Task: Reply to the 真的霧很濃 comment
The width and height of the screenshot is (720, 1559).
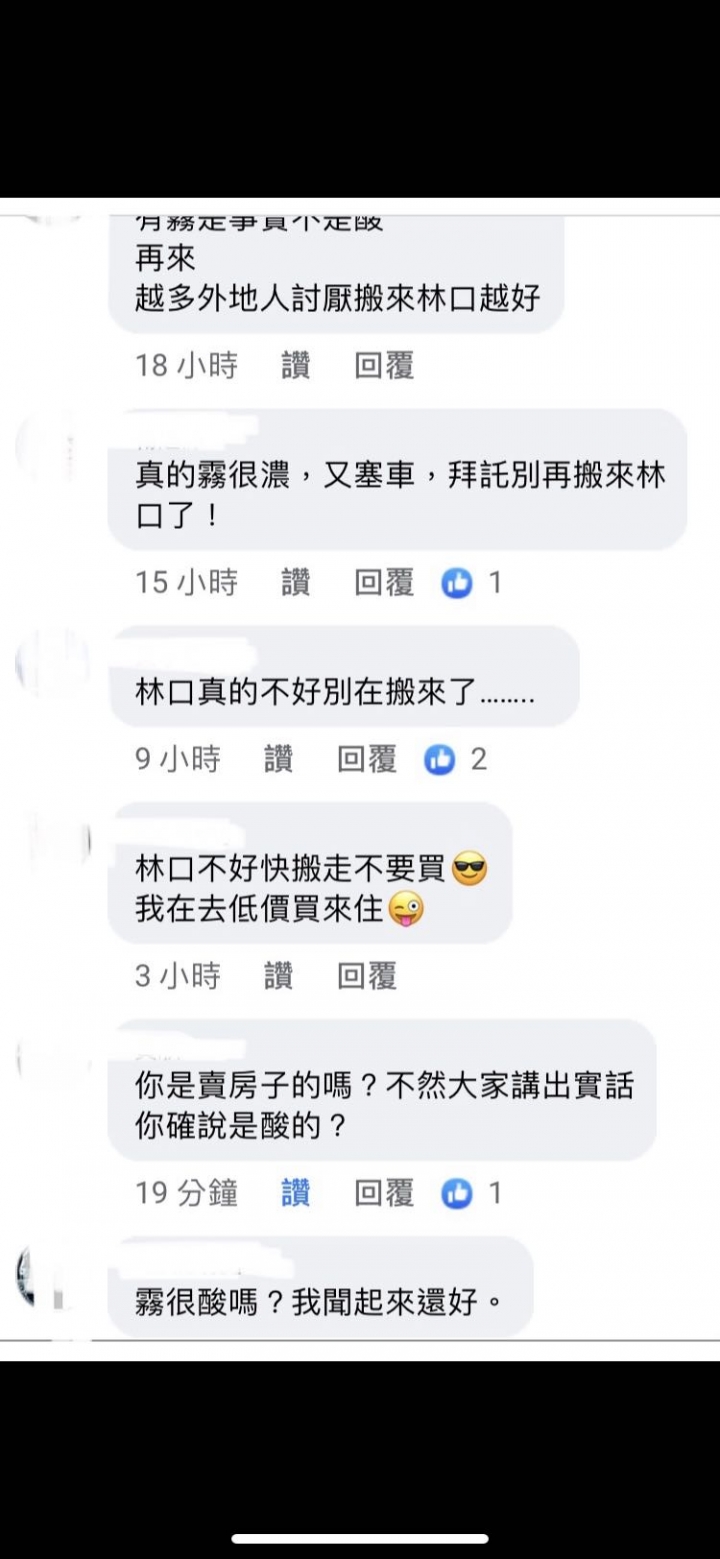Action: 384,582
